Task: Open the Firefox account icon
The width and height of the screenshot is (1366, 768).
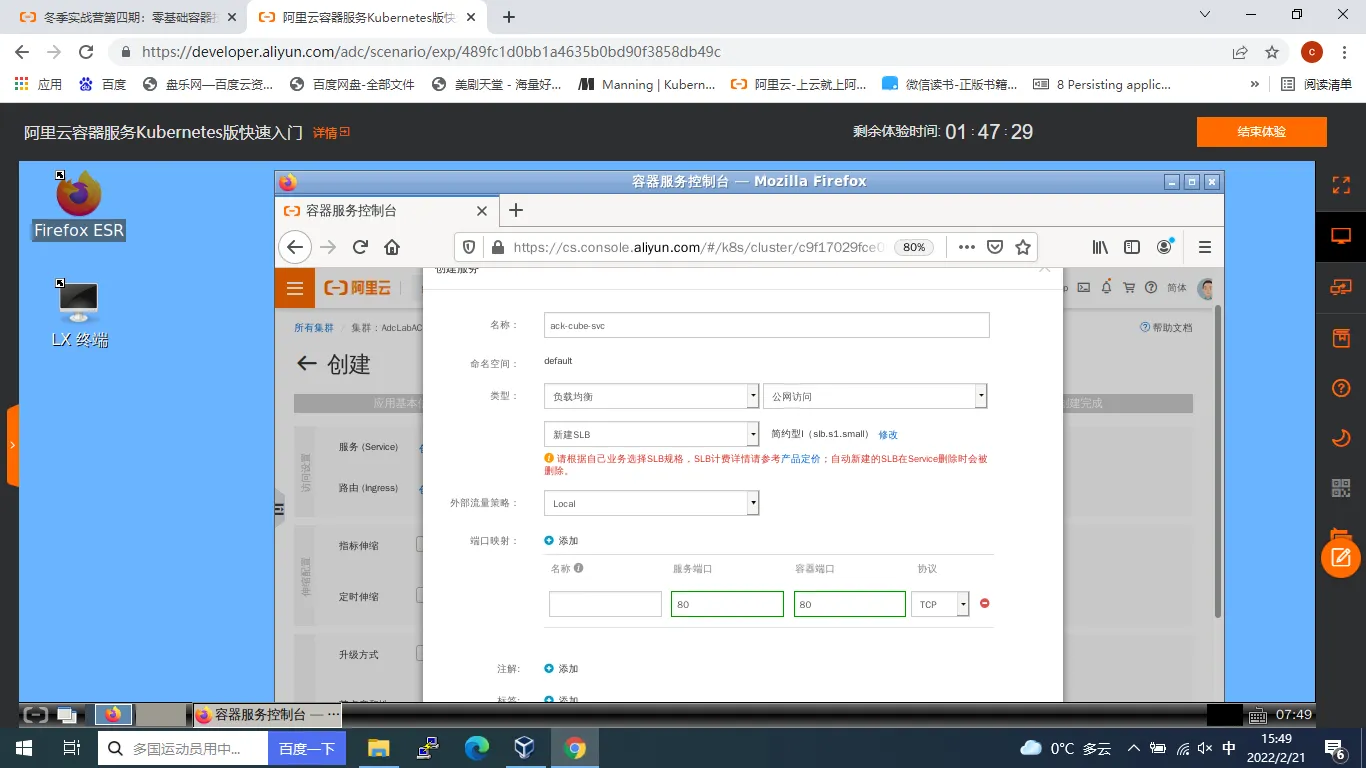Action: 1164,247
